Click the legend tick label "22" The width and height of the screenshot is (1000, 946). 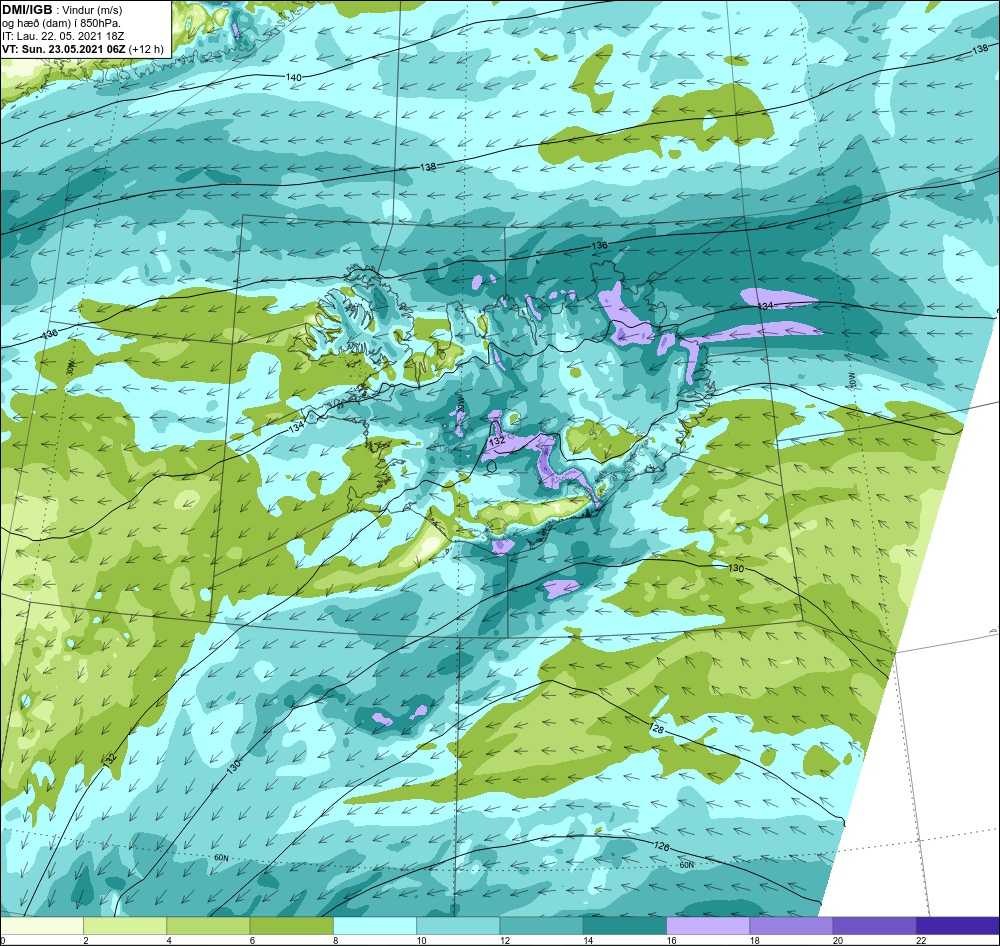pos(921,940)
